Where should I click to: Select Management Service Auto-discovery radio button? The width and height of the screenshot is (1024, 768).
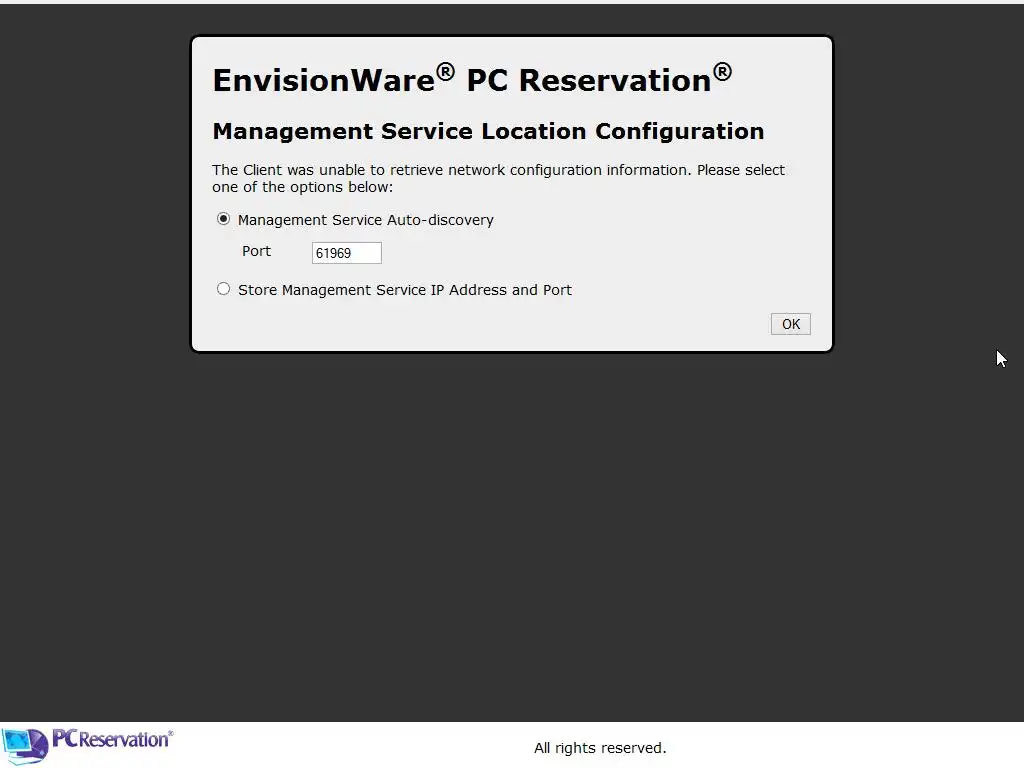point(223,219)
